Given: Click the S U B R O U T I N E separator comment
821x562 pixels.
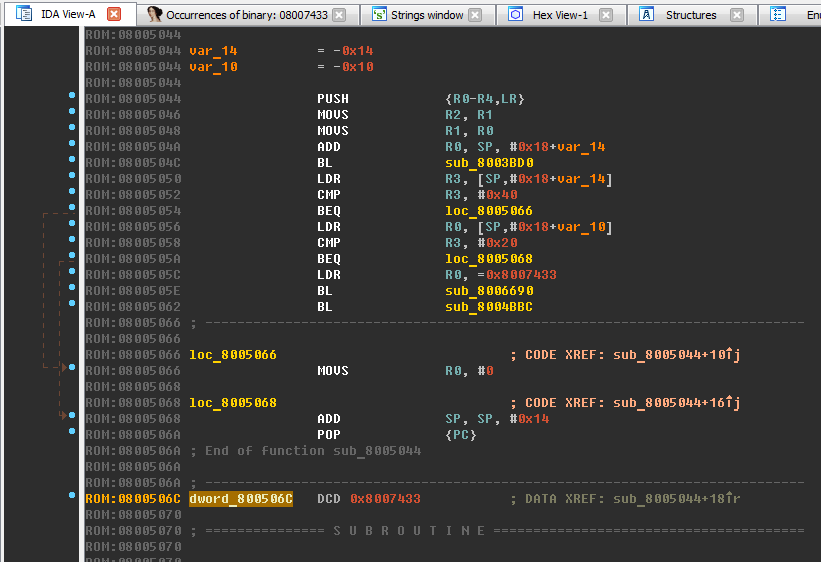Looking at the screenshot, I should click(409, 531).
